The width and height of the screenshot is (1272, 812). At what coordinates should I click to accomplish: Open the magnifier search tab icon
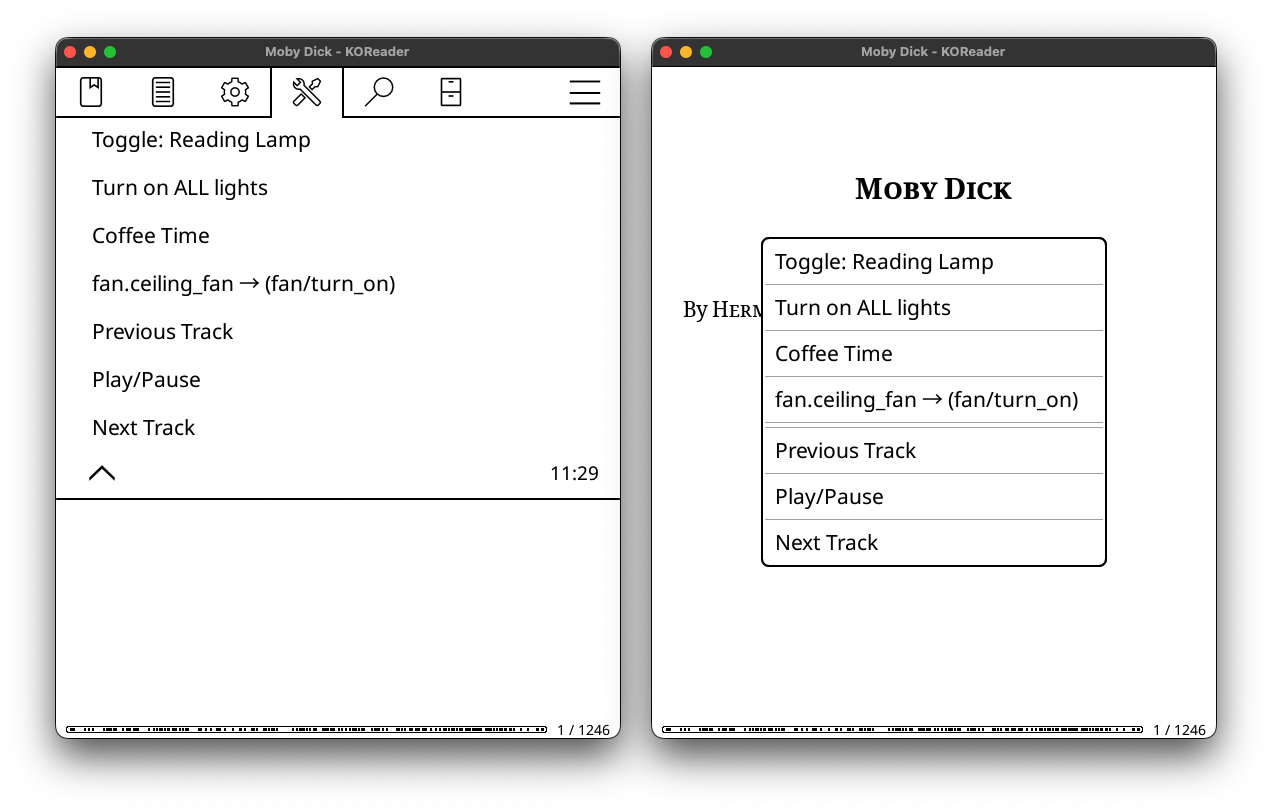click(379, 92)
